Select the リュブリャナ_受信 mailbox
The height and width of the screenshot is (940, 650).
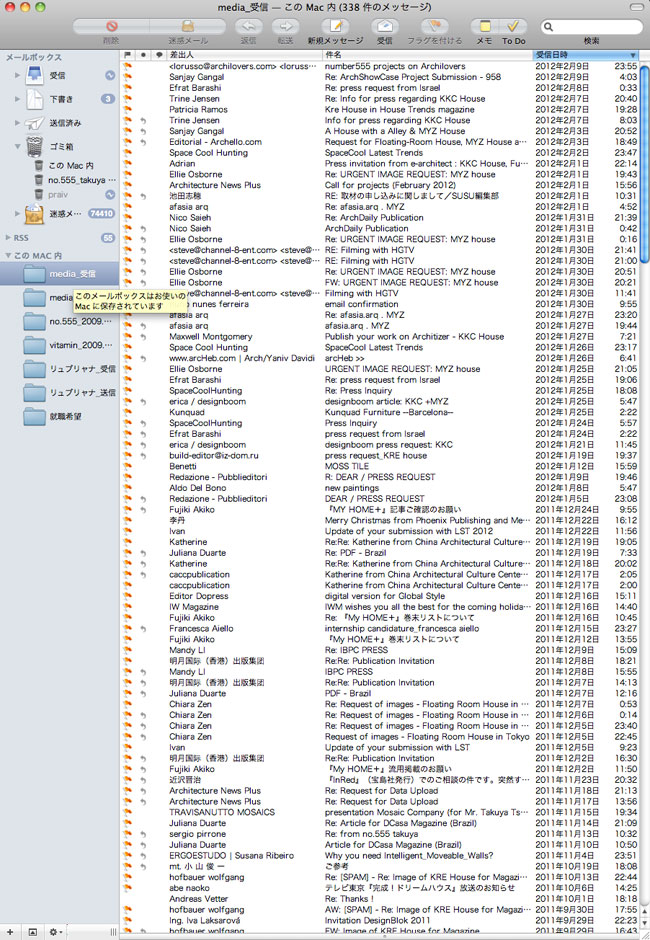pos(59,369)
